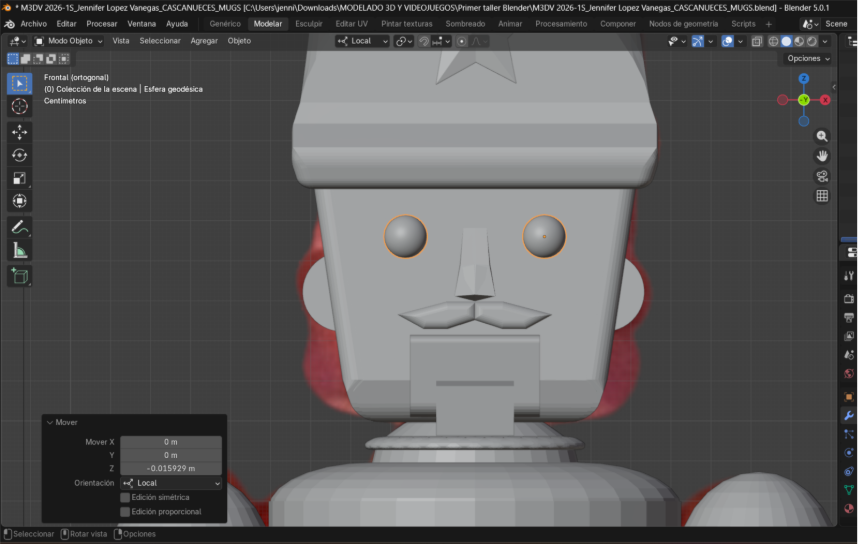Open the Agregar menu in the viewport header
Image resolution: width=858 pixels, height=544 pixels.
[204, 41]
